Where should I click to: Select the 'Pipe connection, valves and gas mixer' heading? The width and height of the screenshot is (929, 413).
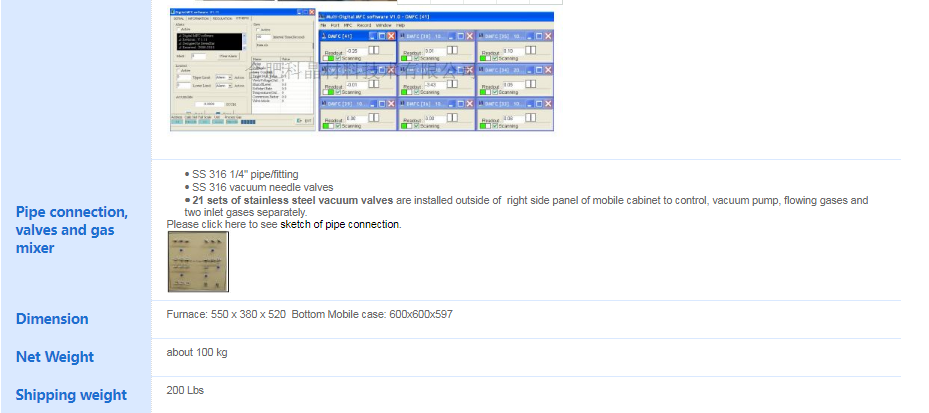coord(72,230)
